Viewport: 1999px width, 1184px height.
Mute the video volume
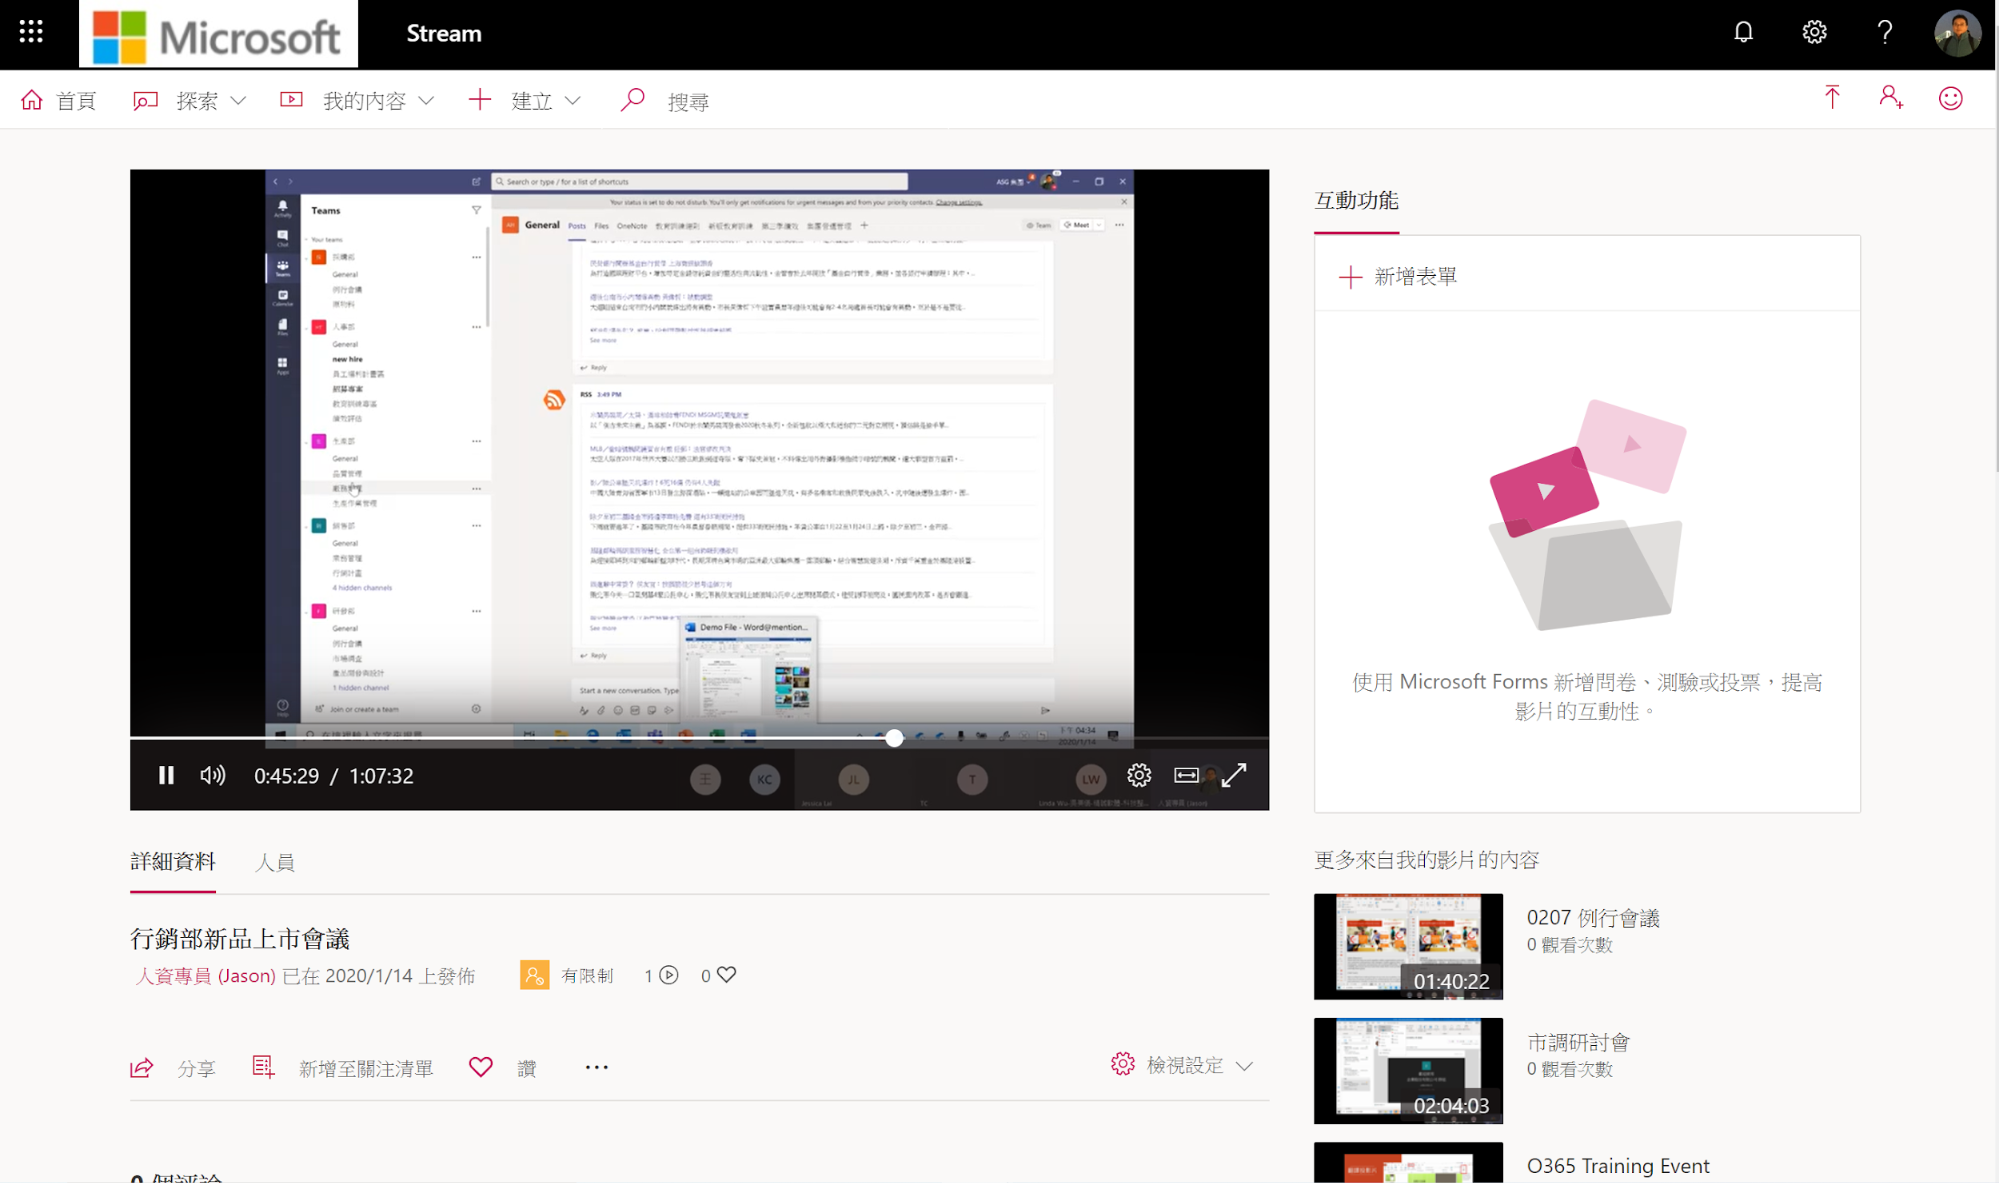point(212,775)
